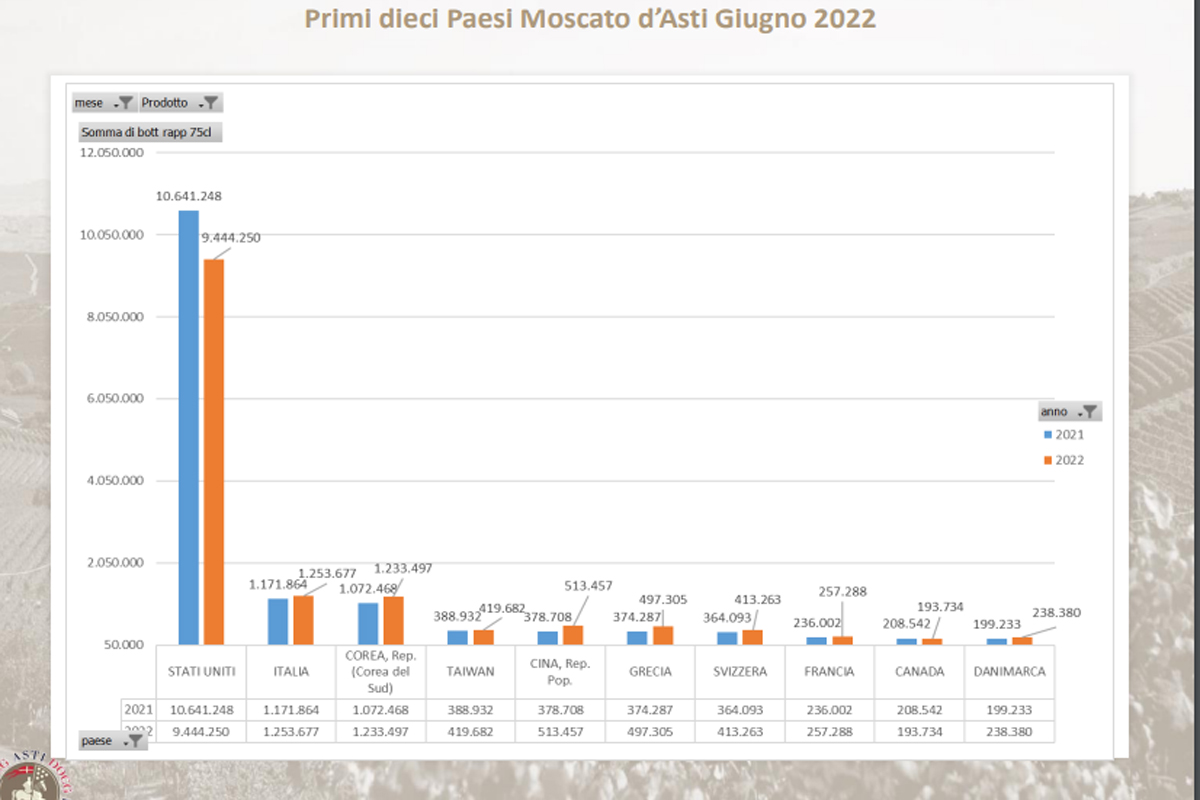Click the 2021 row header in data table
Viewport: 1200px width, 800px height.
click(138, 710)
